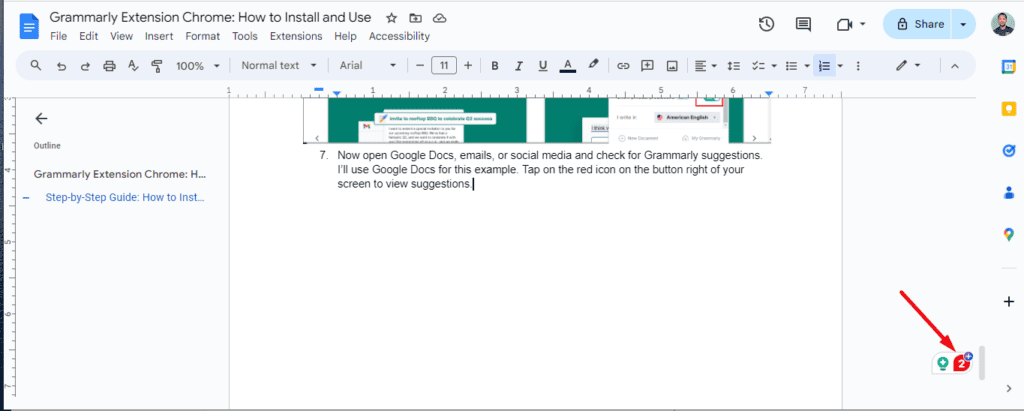Viewport: 1024px width, 411px height.
Task: Open Google Keep side panel
Action: click(1008, 108)
